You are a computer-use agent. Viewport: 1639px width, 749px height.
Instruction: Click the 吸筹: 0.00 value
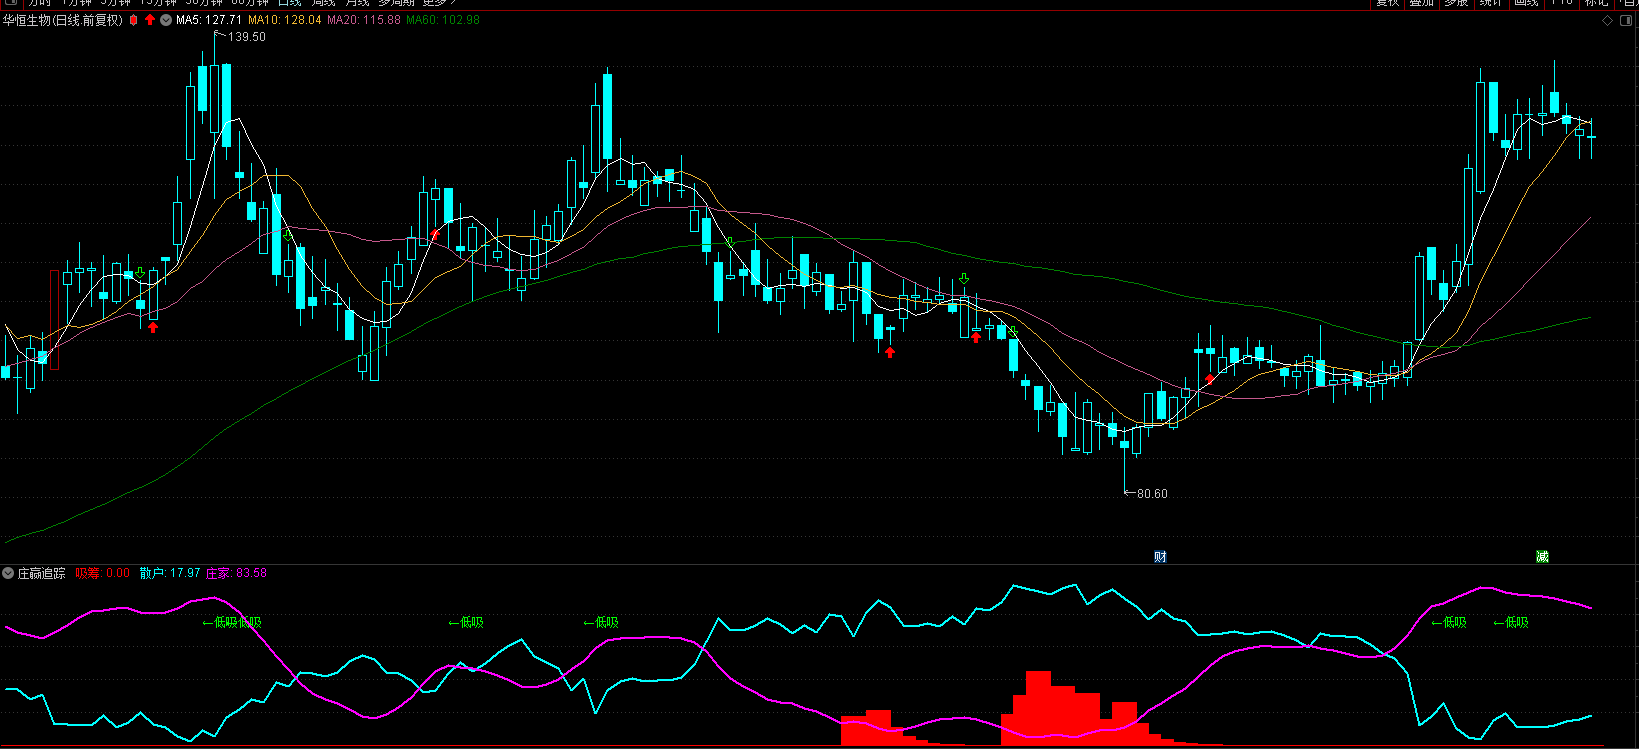pos(103,573)
